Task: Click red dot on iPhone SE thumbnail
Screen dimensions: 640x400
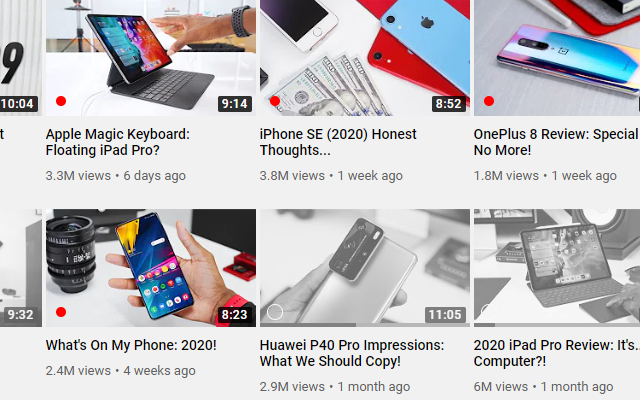Action: [275, 101]
